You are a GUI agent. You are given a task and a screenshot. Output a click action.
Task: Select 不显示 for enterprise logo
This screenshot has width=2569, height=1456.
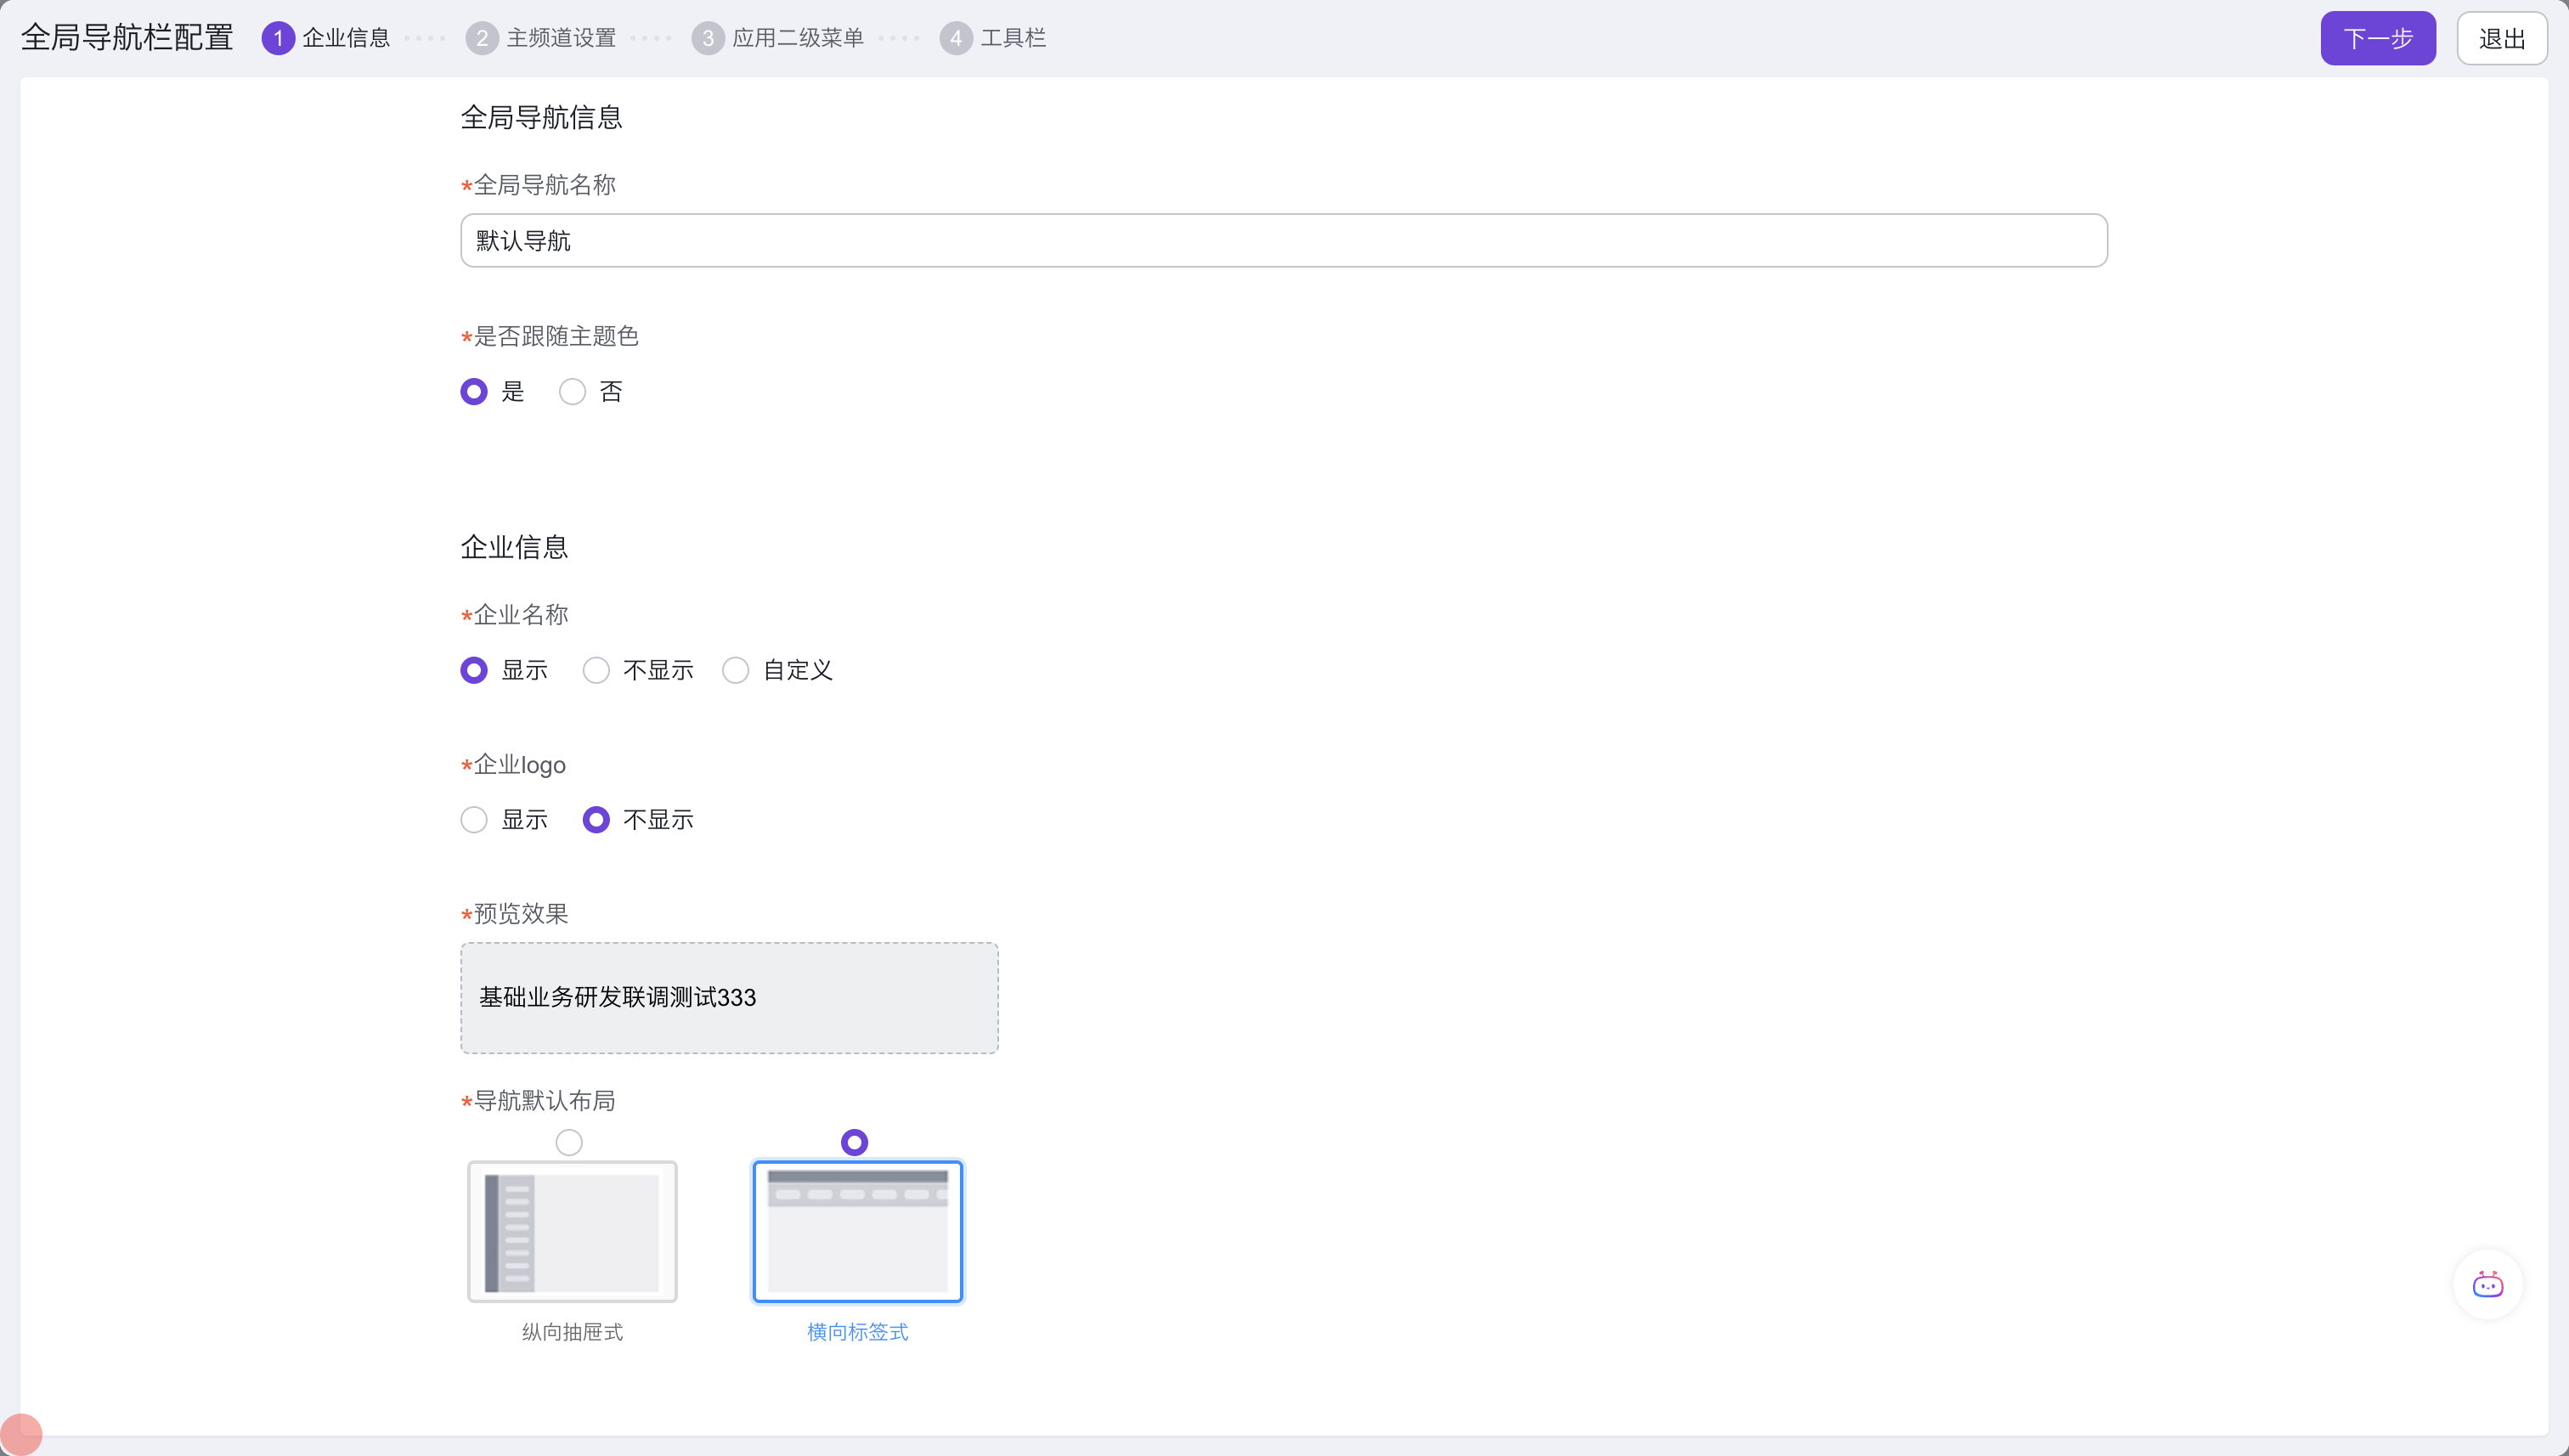(x=596, y=820)
